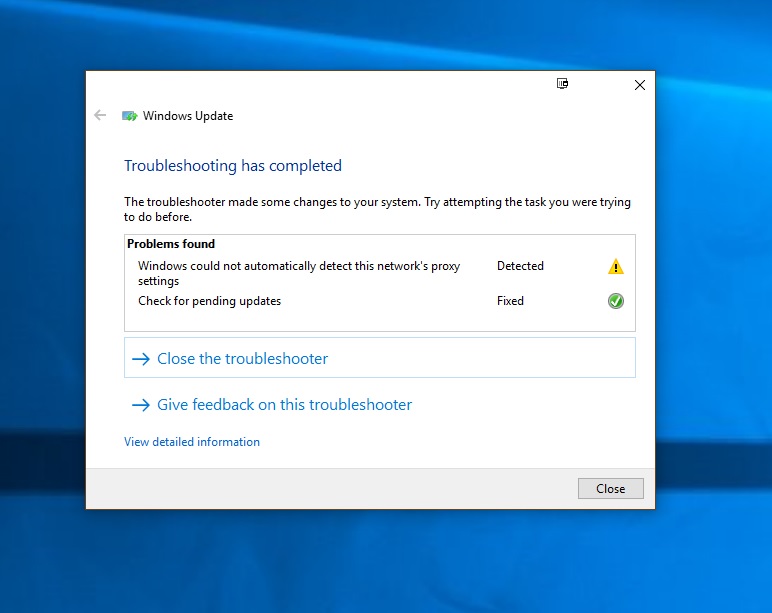Click the Close button at the bottom
The image size is (772, 613).
pos(611,488)
